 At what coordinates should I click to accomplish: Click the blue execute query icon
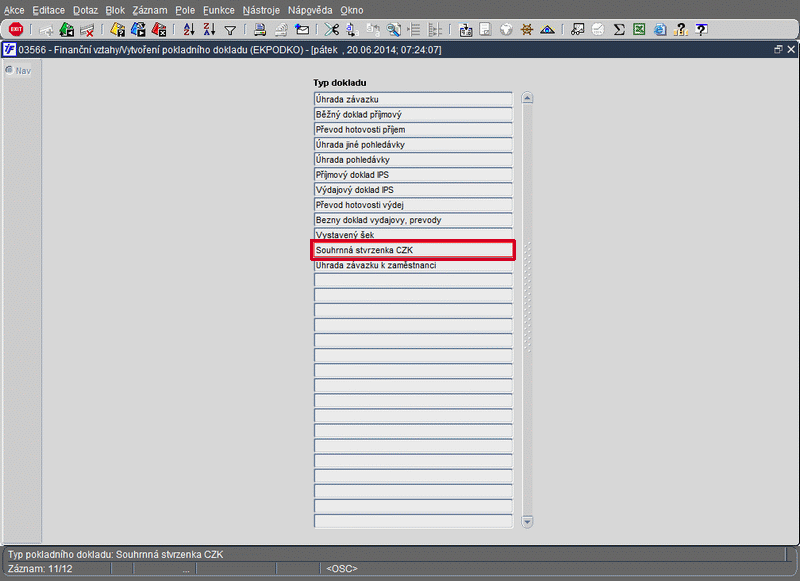click(x=138, y=30)
